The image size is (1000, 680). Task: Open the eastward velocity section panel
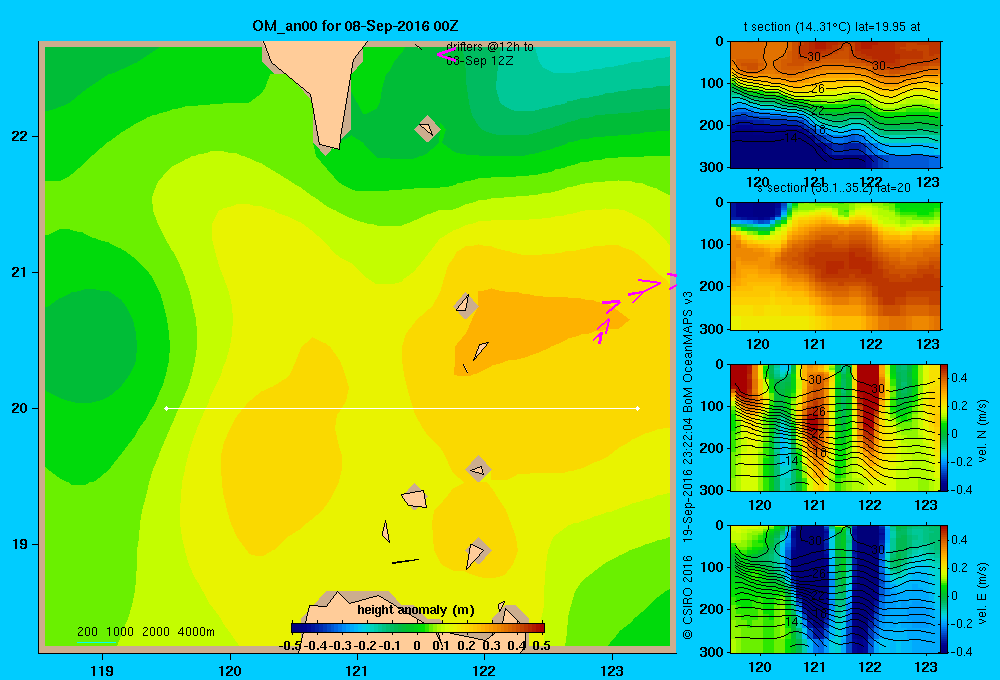(835, 589)
